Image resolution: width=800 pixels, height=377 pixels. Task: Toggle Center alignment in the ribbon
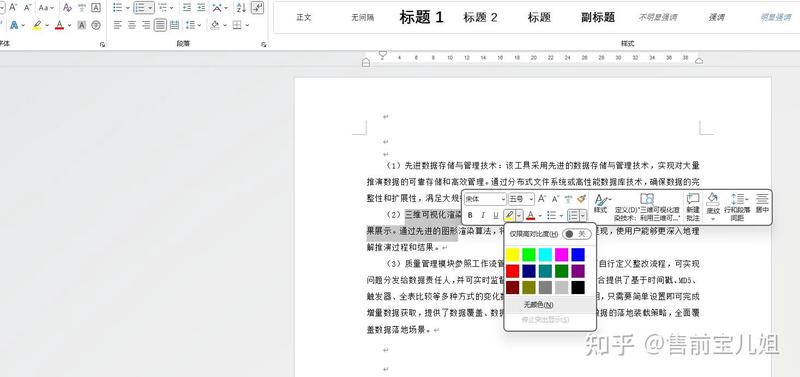[132, 25]
